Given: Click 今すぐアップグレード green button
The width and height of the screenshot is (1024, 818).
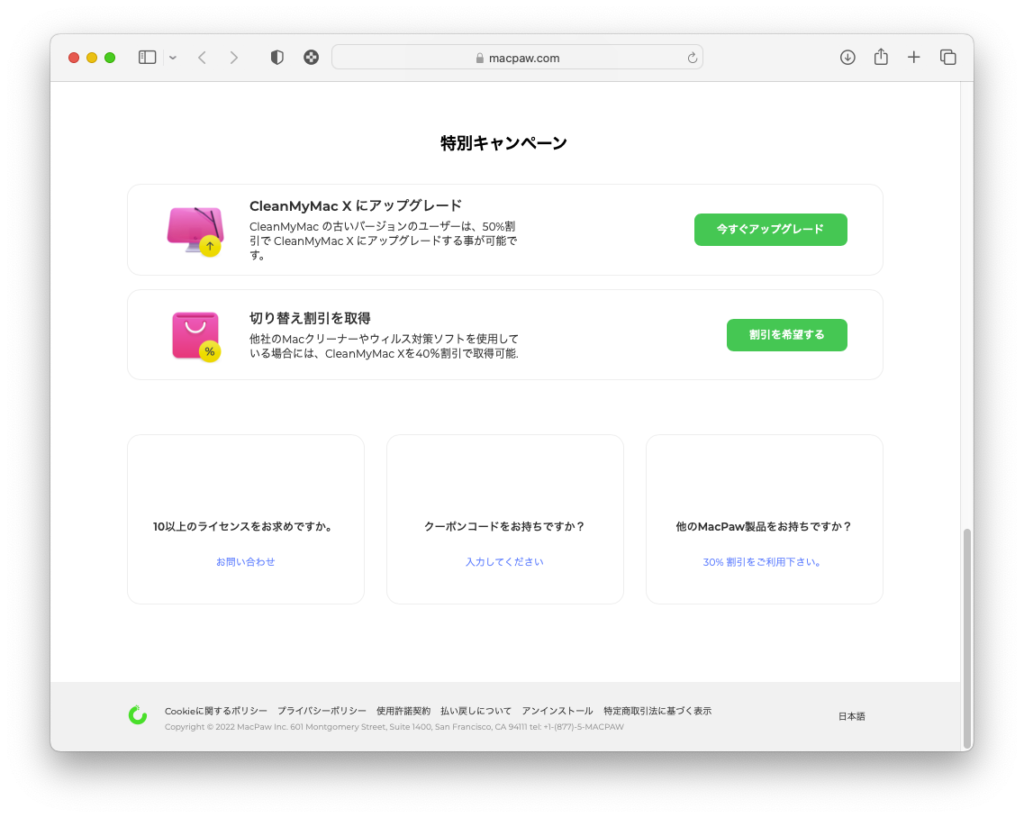Looking at the screenshot, I should point(771,229).
